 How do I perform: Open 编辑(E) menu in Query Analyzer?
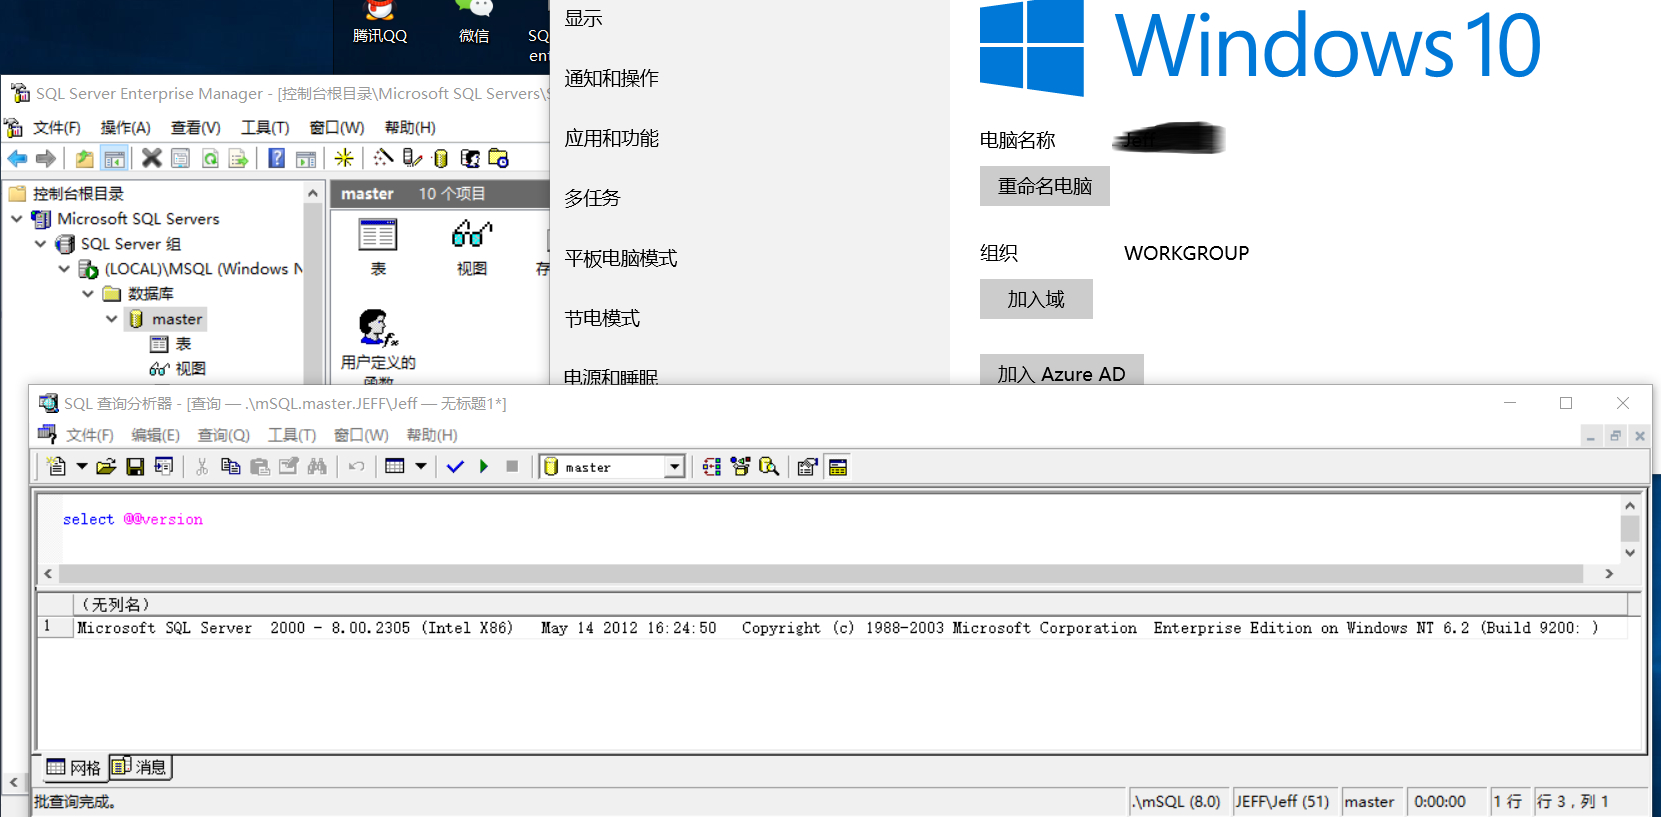pos(155,435)
